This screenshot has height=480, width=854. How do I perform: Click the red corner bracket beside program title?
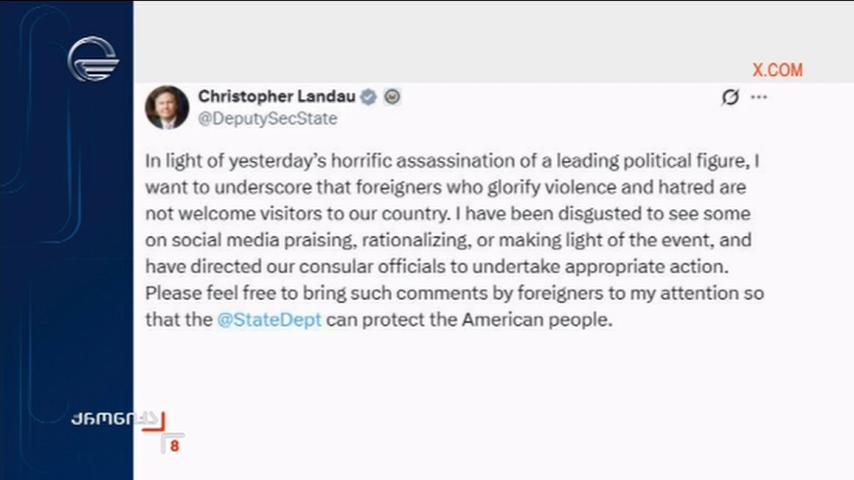pyautogui.click(x=154, y=422)
